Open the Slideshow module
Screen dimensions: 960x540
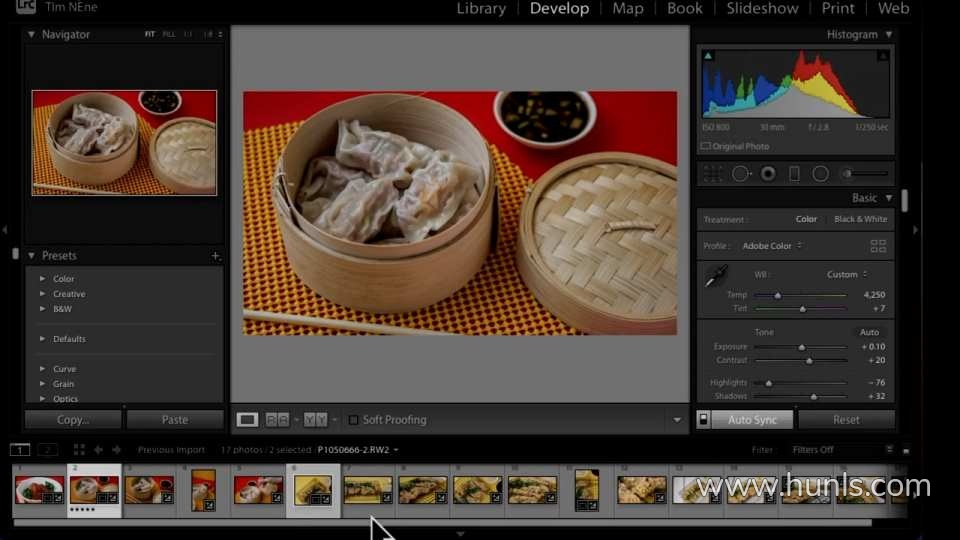(x=762, y=9)
